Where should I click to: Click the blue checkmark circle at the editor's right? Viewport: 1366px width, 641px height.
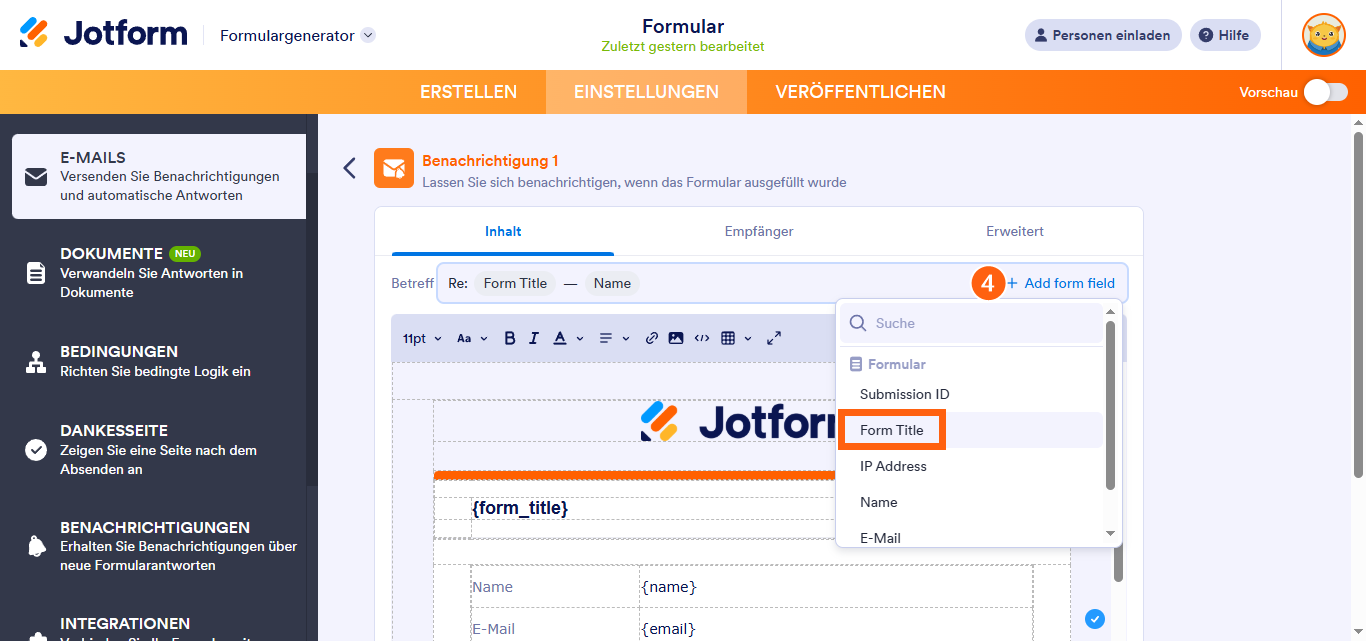coord(1095,619)
